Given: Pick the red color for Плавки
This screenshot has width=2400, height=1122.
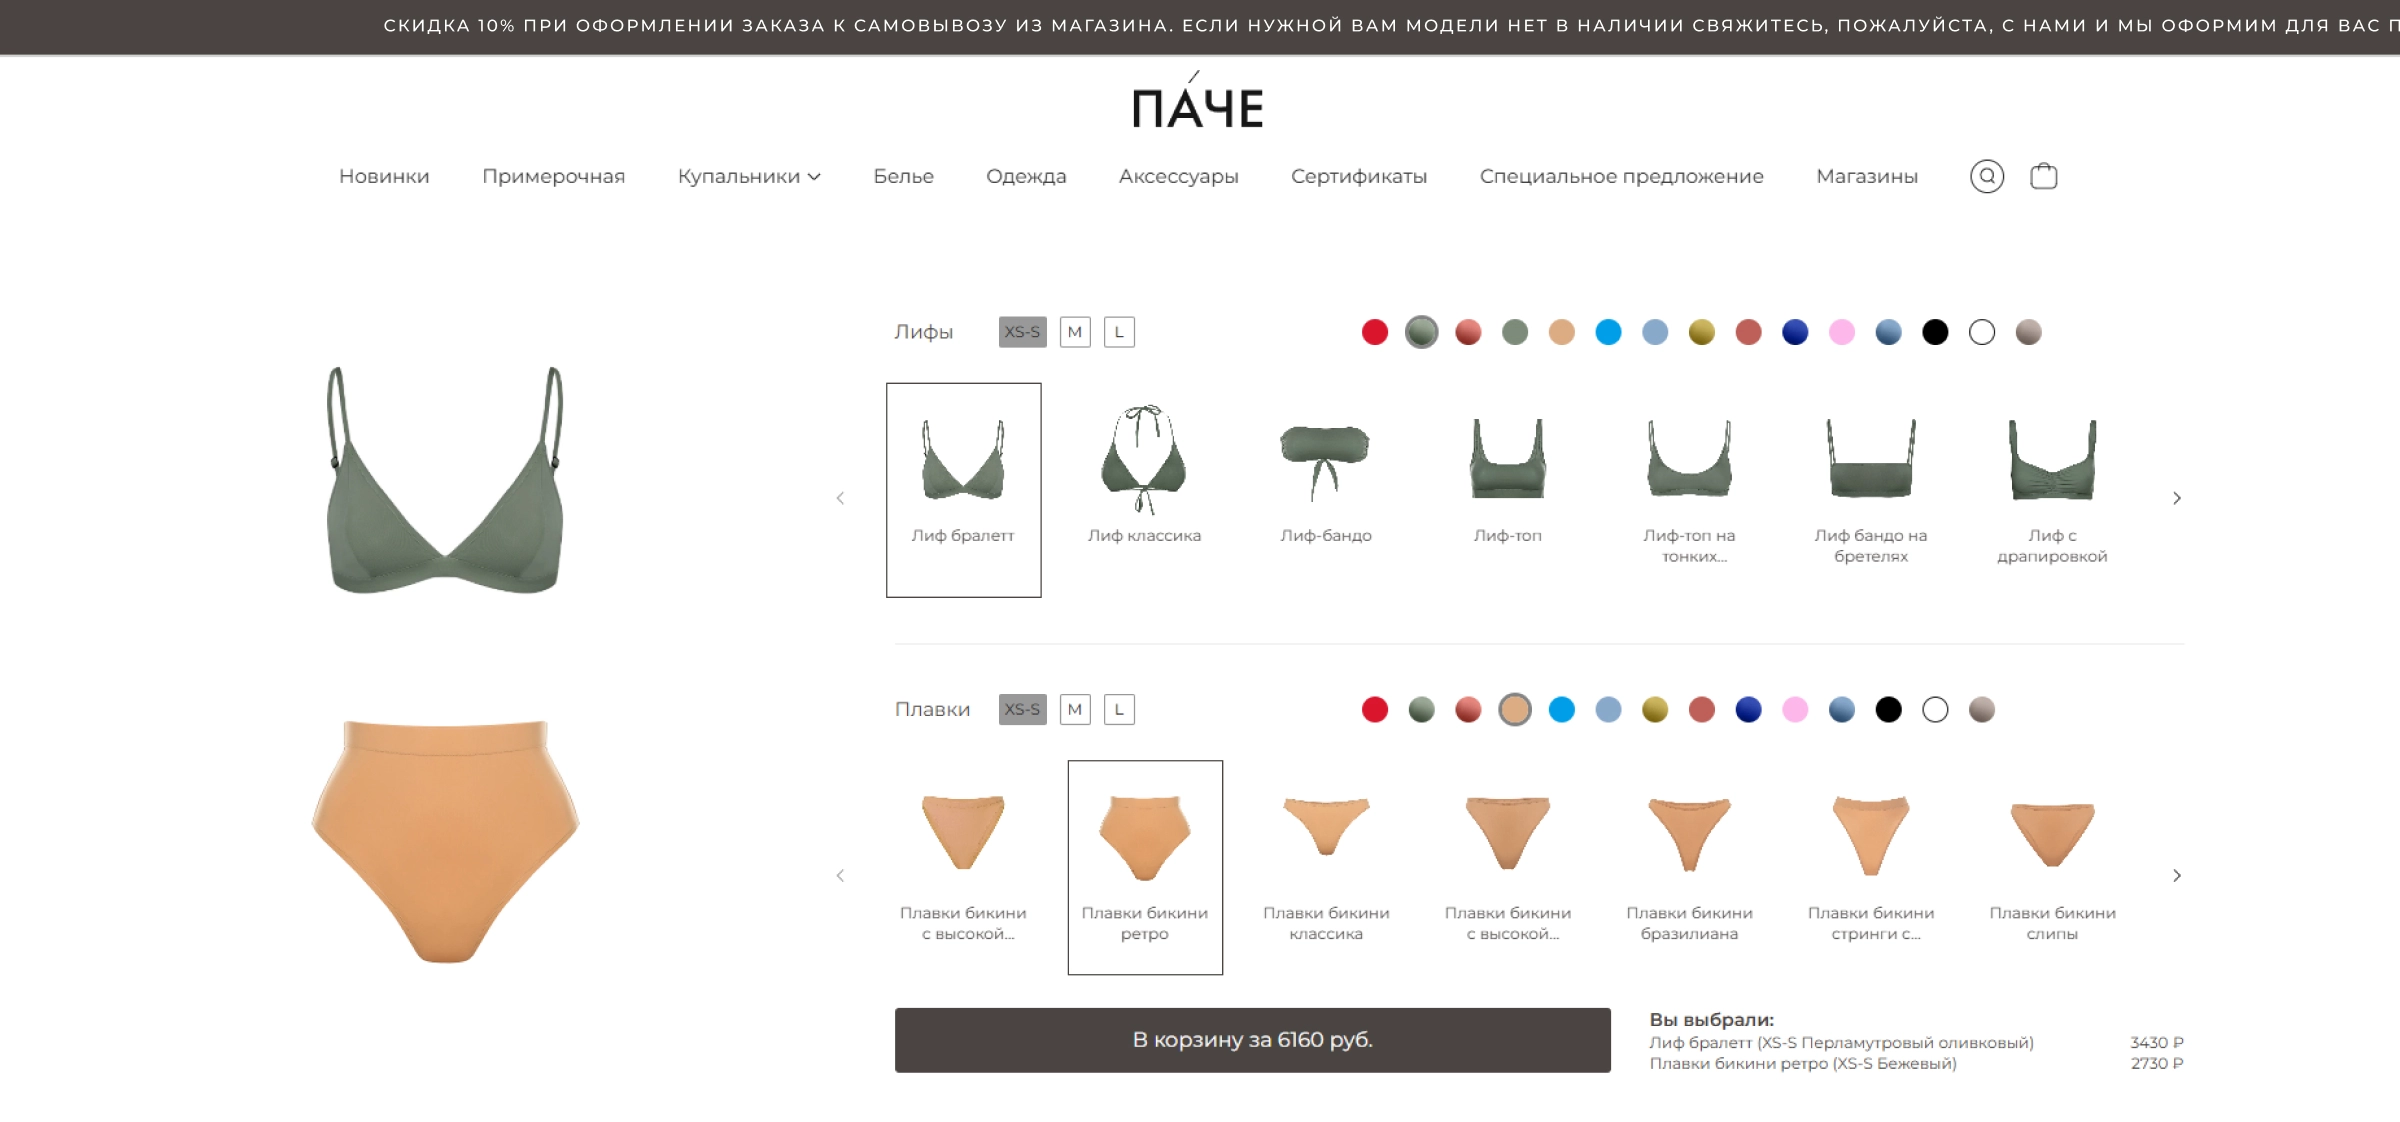Looking at the screenshot, I should (1375, 709).
